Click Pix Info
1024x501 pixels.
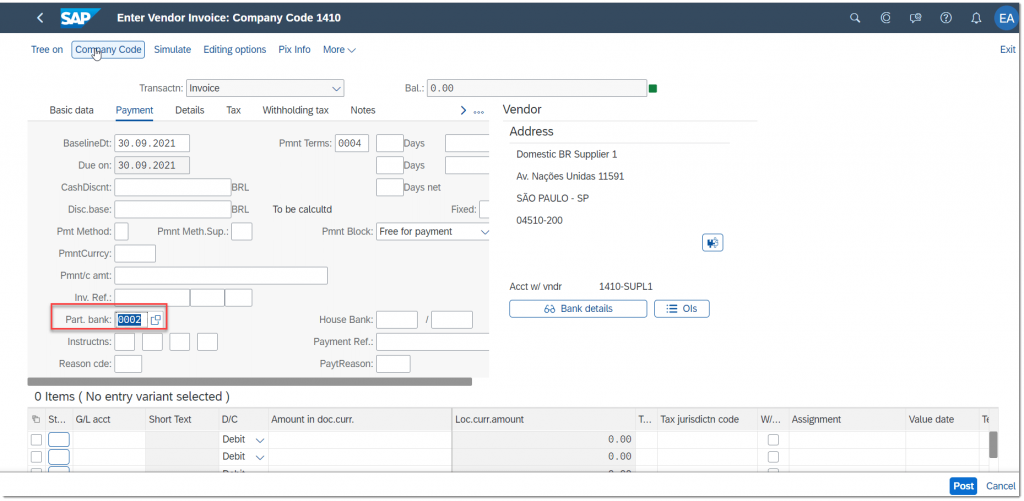[295, 50]
